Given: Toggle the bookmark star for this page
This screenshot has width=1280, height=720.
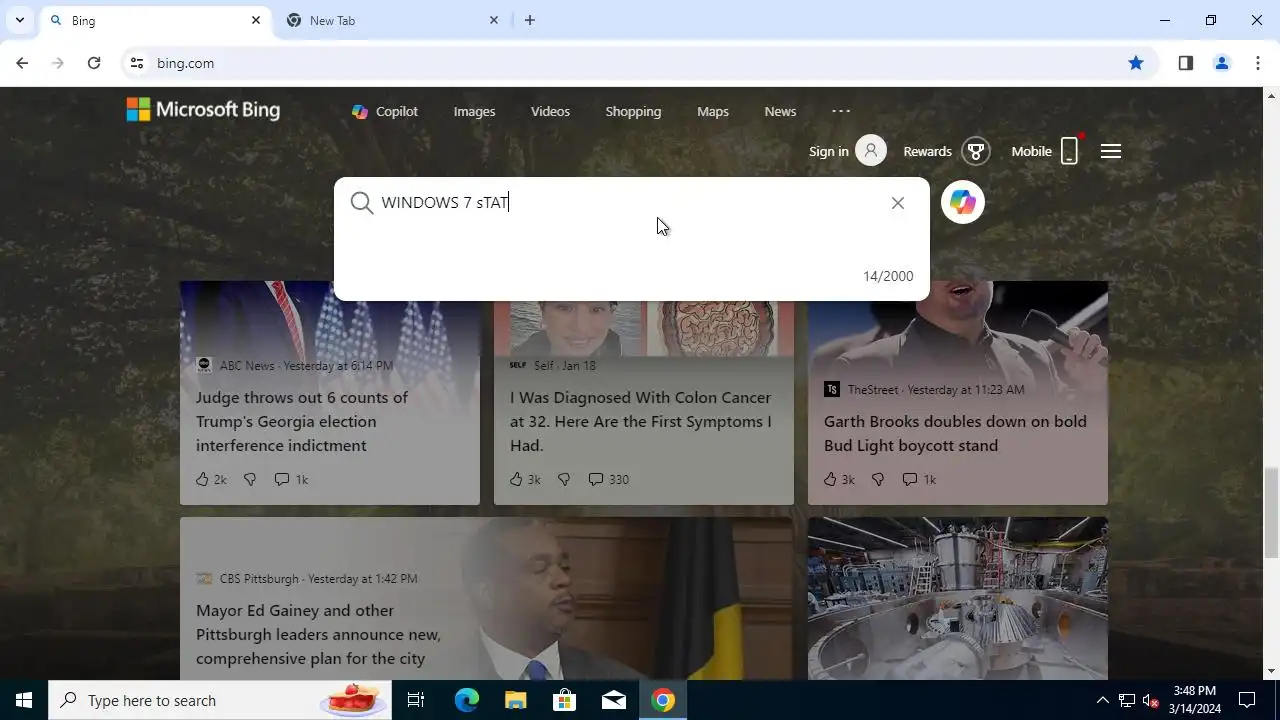Looking at the screenshot, I should coord(1136,63).
